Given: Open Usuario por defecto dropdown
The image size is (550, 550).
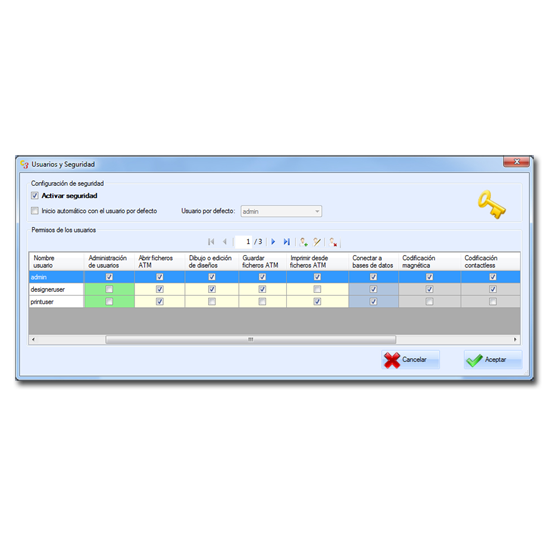Looking at the screenshot, I should [x=281, y=211].
